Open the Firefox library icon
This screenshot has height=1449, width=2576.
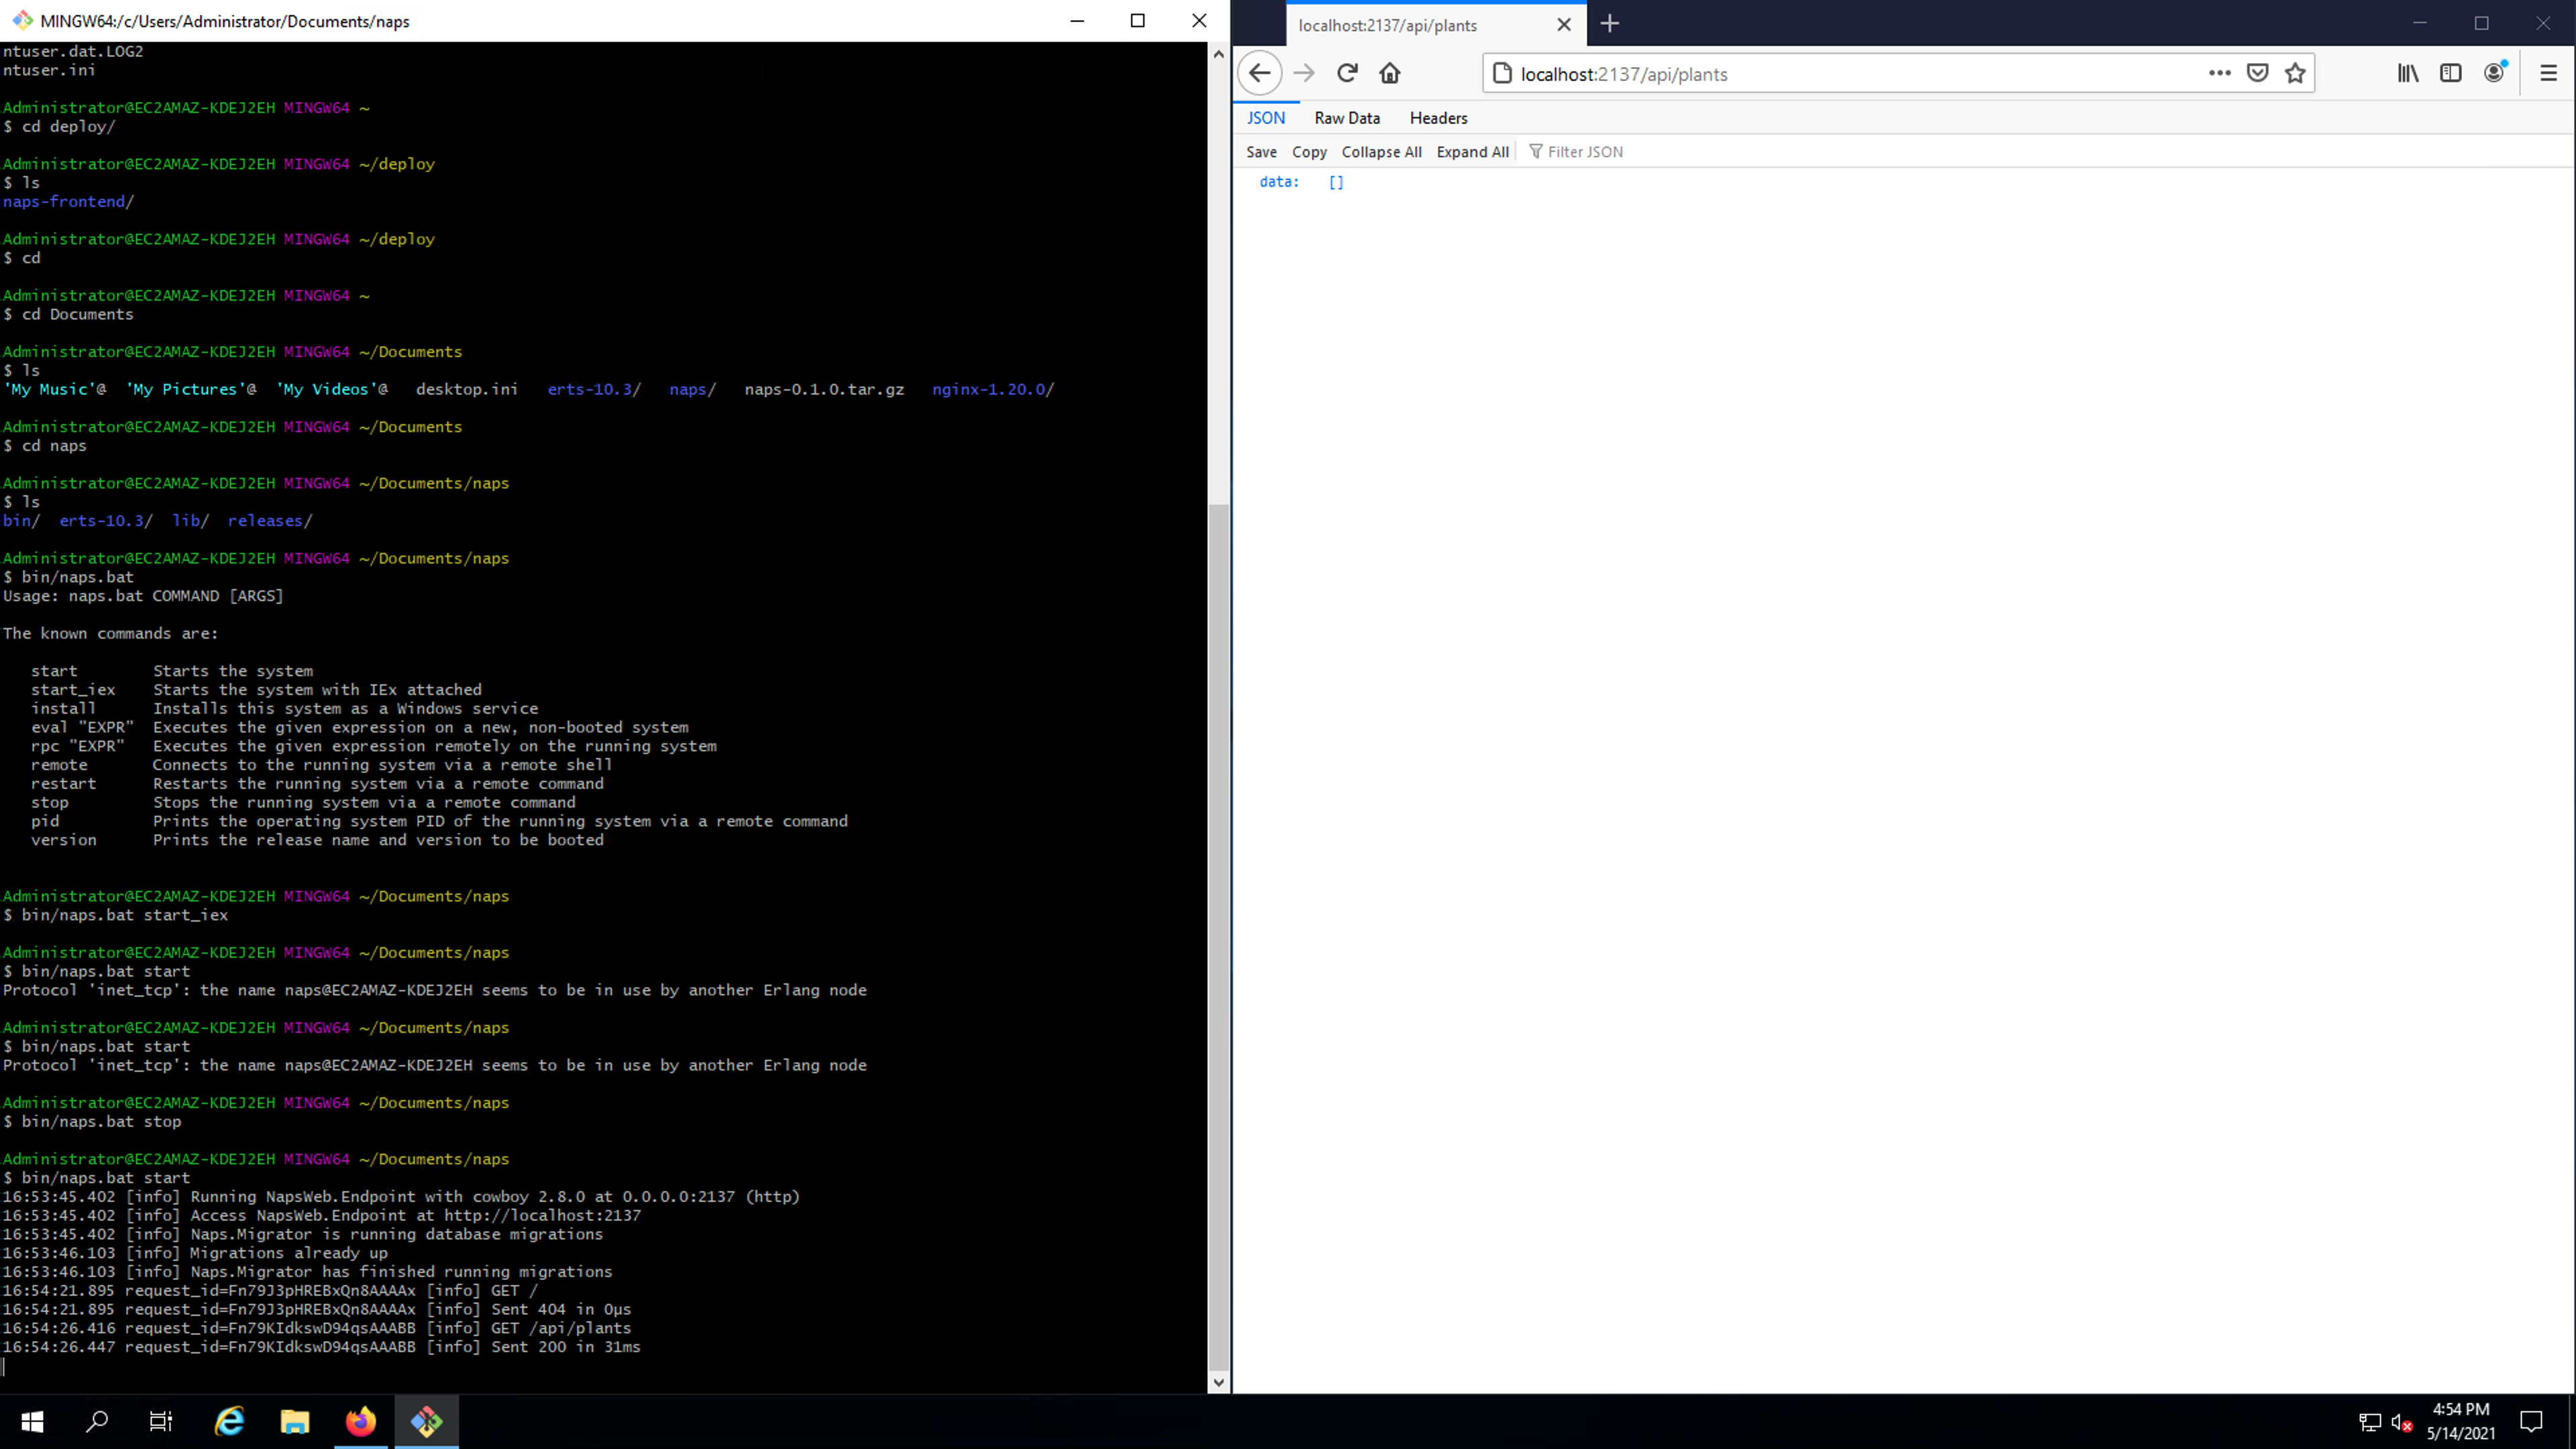[x=2408, y=73]
